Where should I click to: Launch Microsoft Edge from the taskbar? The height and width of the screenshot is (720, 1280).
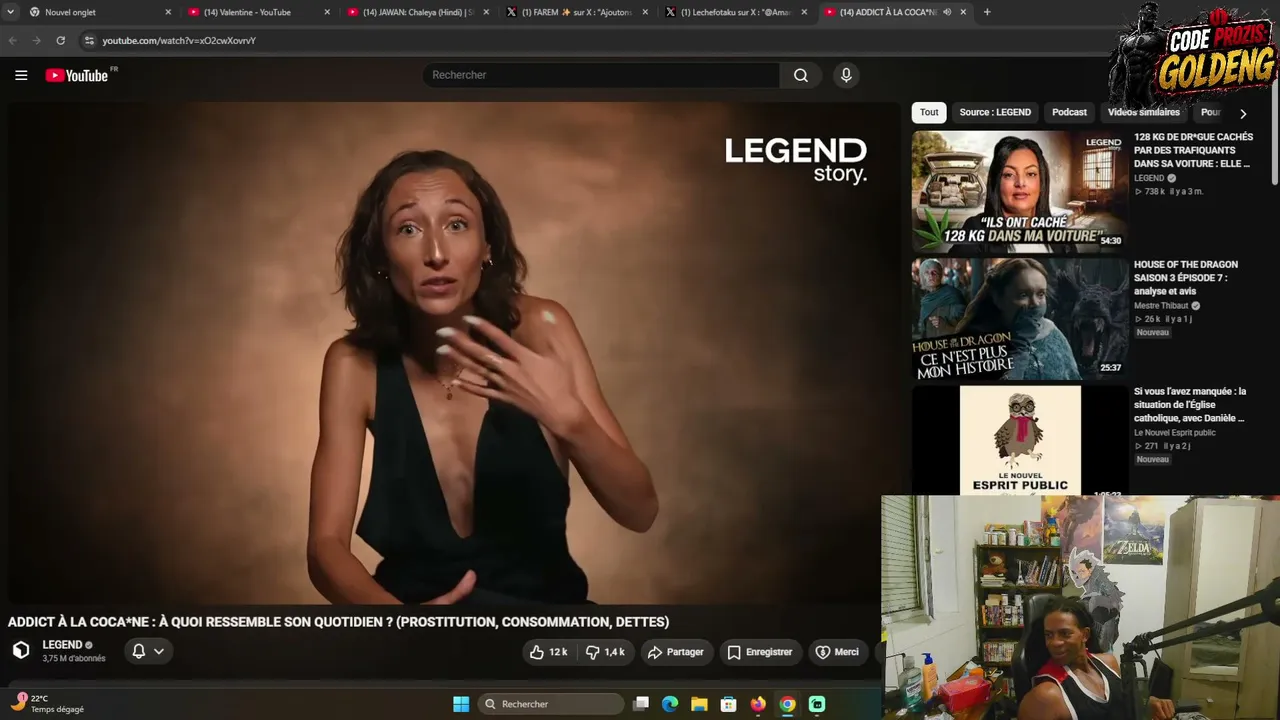670,704
